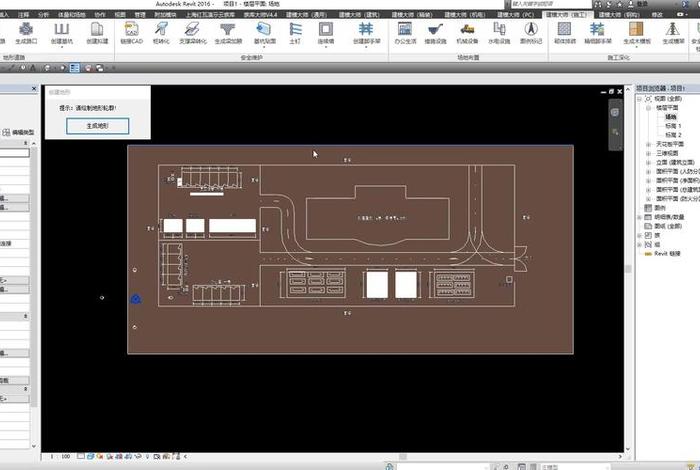Click the switch windows icon in quick access toolbar
The height and width of the screenshot is (470, 700).
pyautogui.click(x=100, y=68)
